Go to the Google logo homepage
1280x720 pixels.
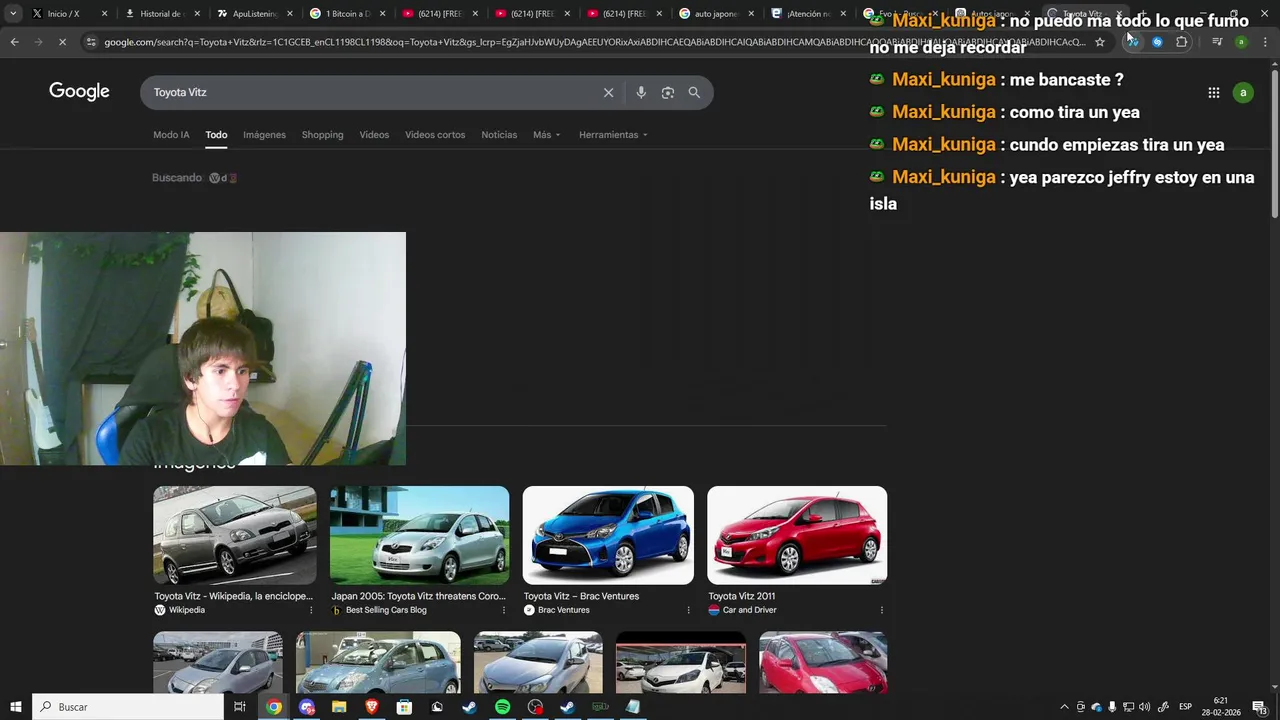(x=79, y=92)
